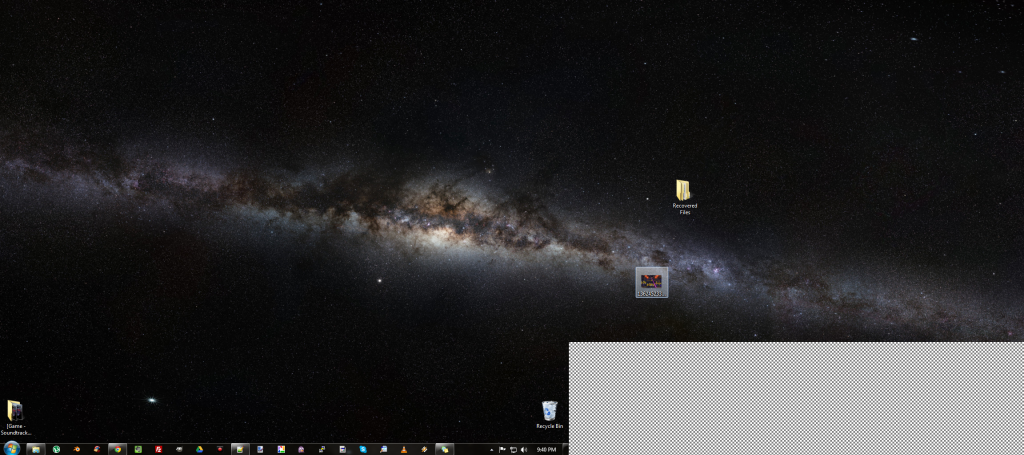Select the Recycle Bin desktop icon
Screen dimensions: 1024x455
pyautogui.click(x=550, y=415)
